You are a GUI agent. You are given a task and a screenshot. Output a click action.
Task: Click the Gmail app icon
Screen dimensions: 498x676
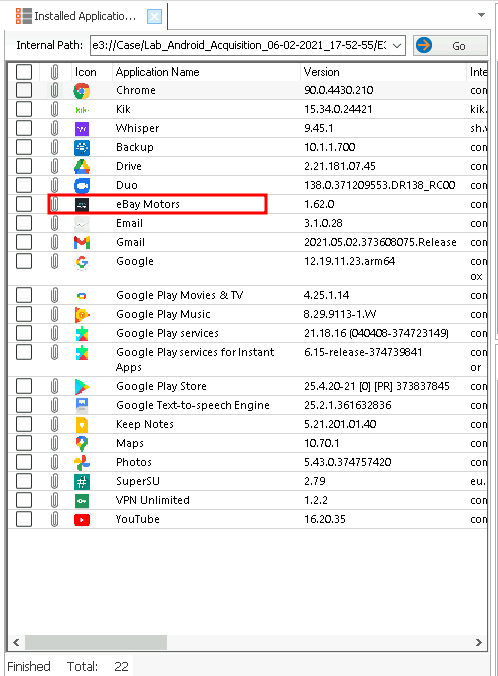[x=82, y=243]
